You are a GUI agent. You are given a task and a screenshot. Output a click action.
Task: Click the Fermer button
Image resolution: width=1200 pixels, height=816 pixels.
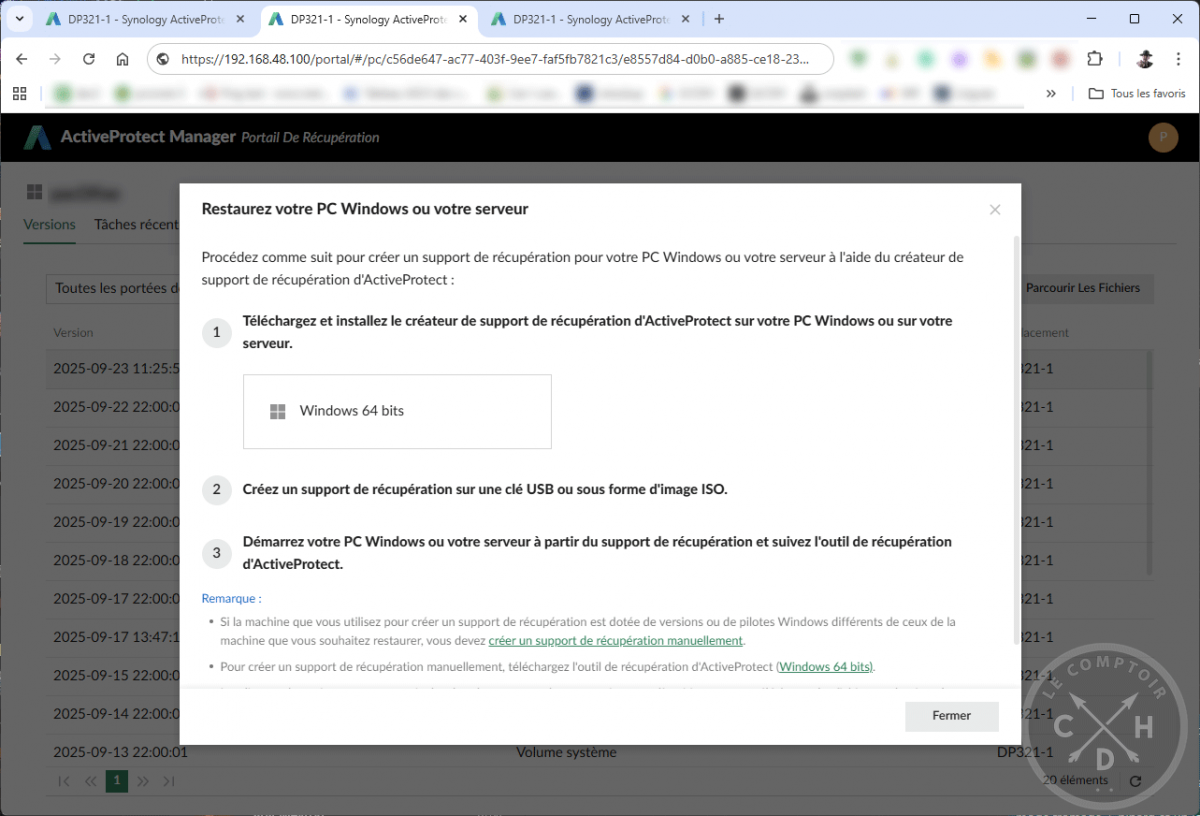click(951, 716)
